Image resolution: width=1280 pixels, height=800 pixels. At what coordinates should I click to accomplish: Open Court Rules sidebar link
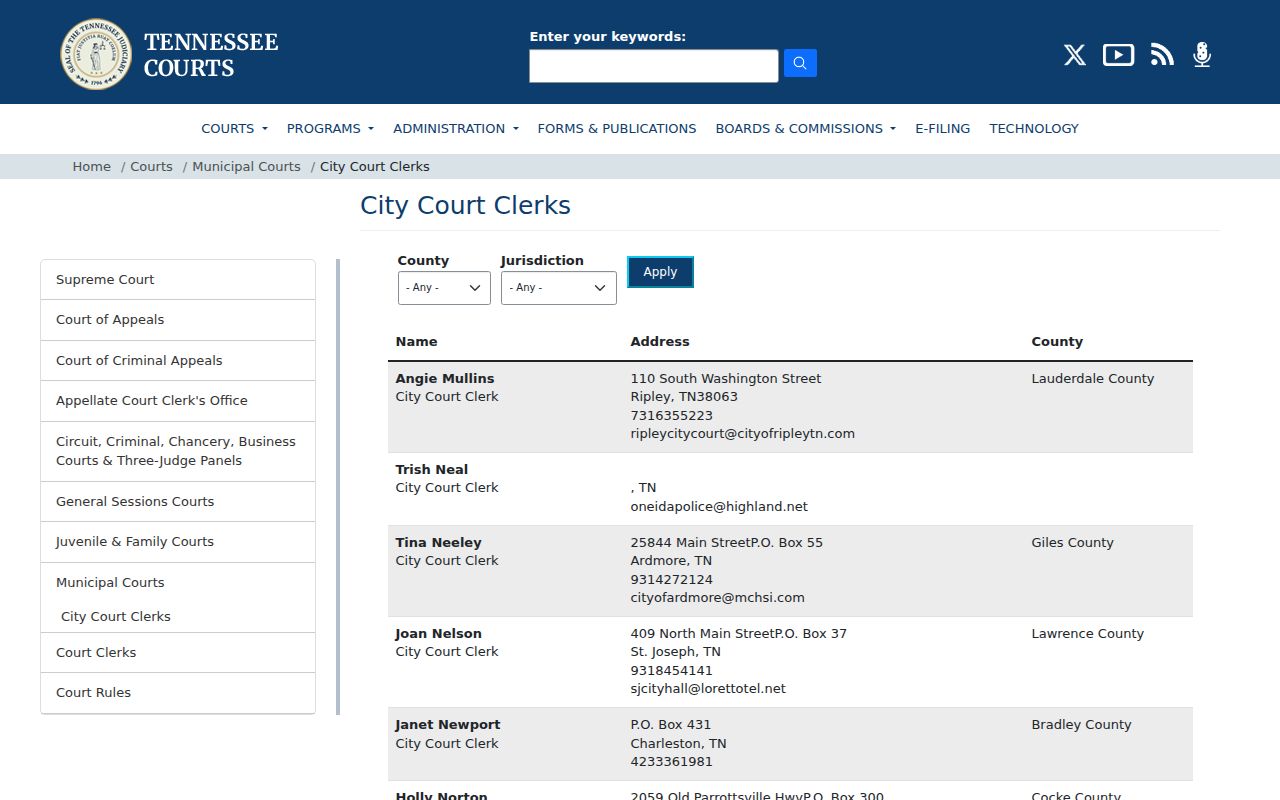coord(178,693)
